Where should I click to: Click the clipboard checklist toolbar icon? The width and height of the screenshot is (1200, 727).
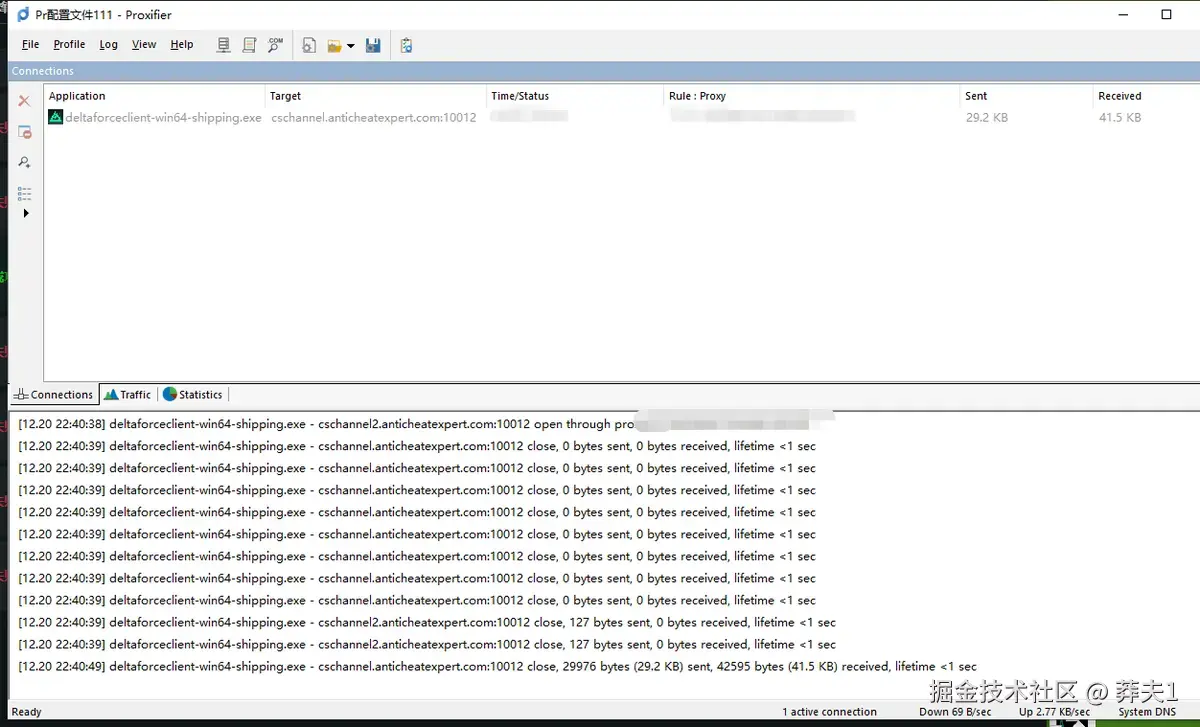pyautogui.click(x=406, y=45)
